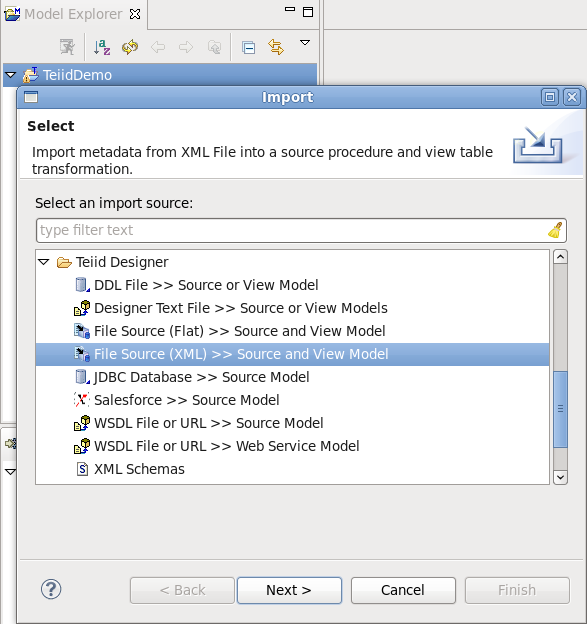Open dialog help question mark
This screenshot has height=624, width=587.
(x=51, y=589)
